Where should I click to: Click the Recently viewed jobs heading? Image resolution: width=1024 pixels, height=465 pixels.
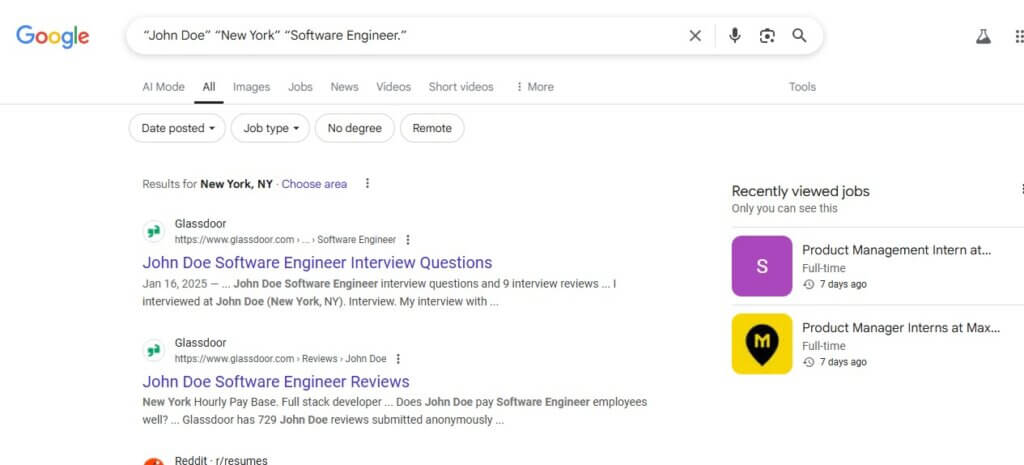pos(801,191)
